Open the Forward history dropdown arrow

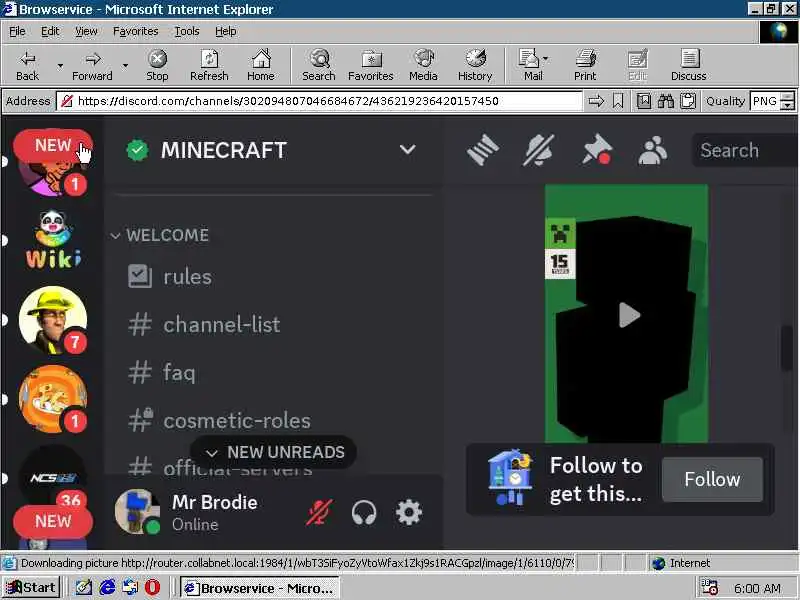point(125,65)
